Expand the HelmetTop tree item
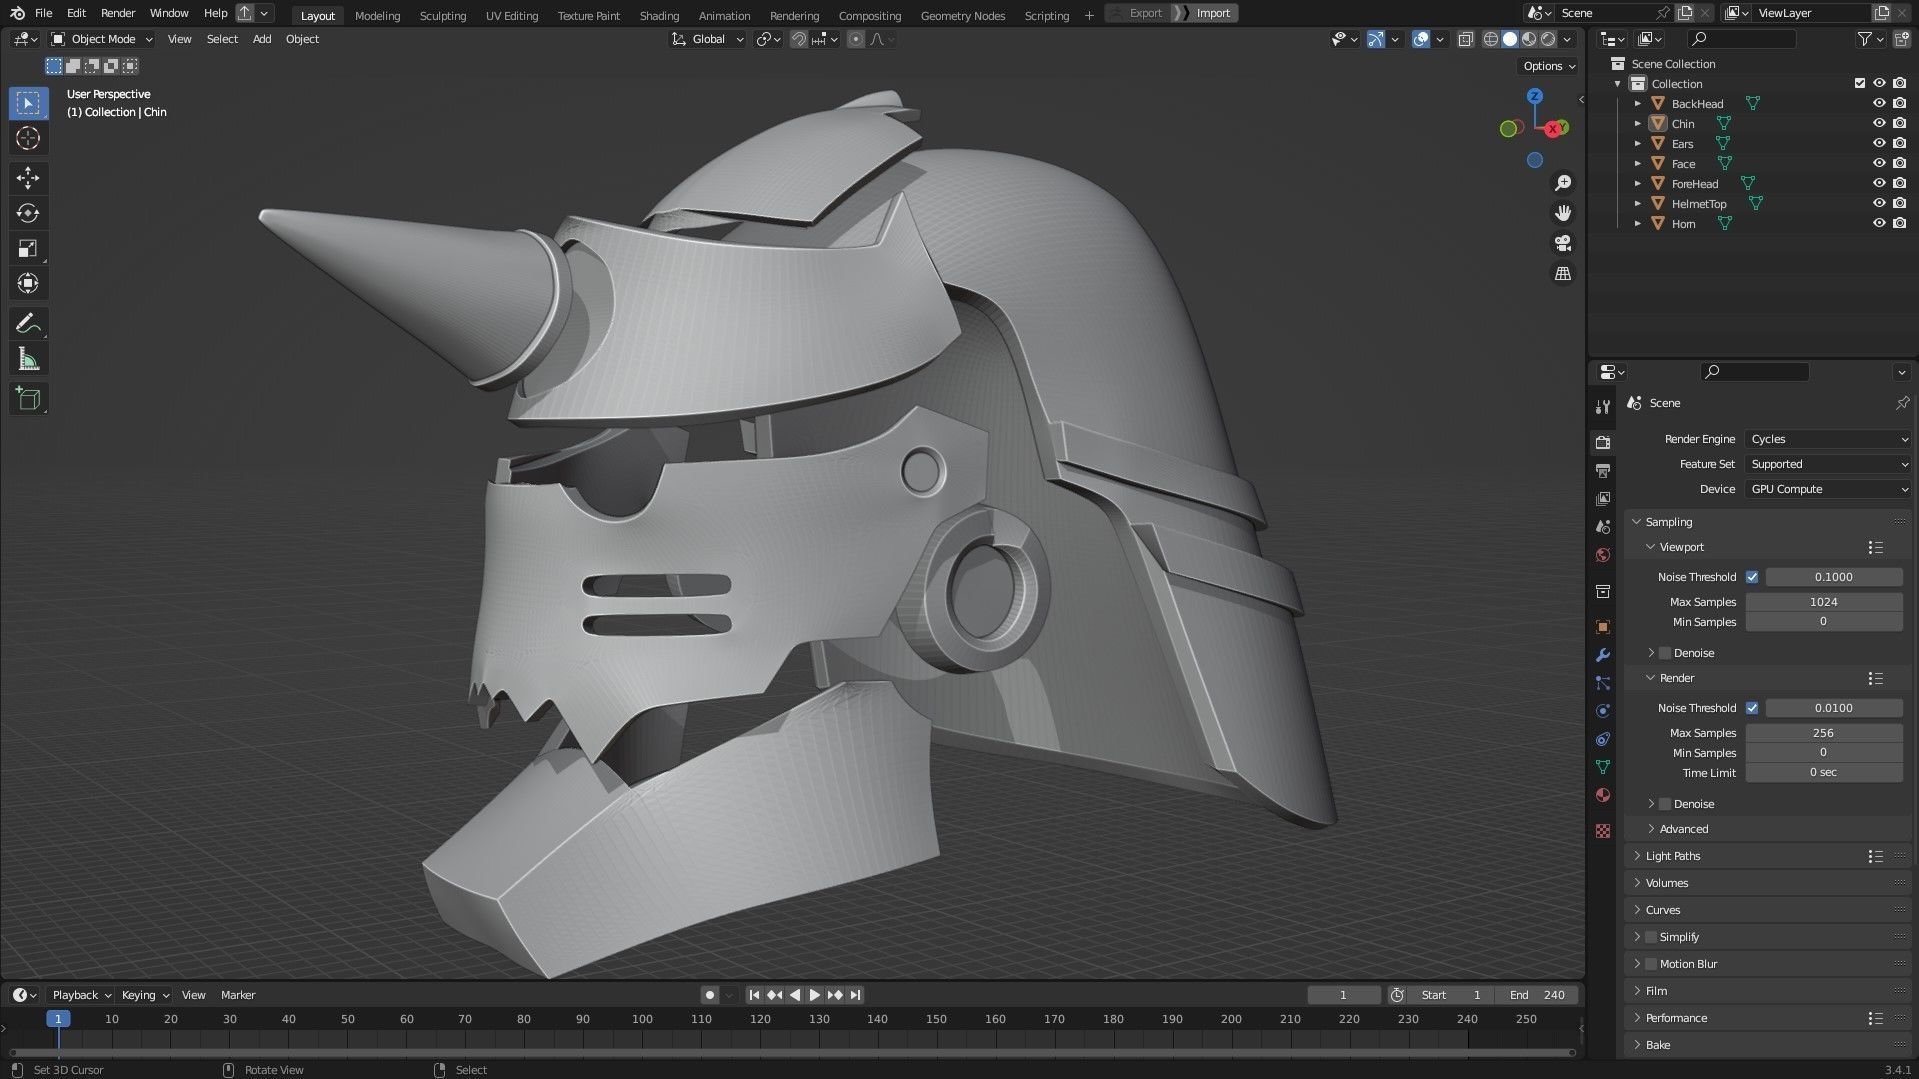The height and width of the screenshot is (1079, 1919). [x=1638, y=203]
